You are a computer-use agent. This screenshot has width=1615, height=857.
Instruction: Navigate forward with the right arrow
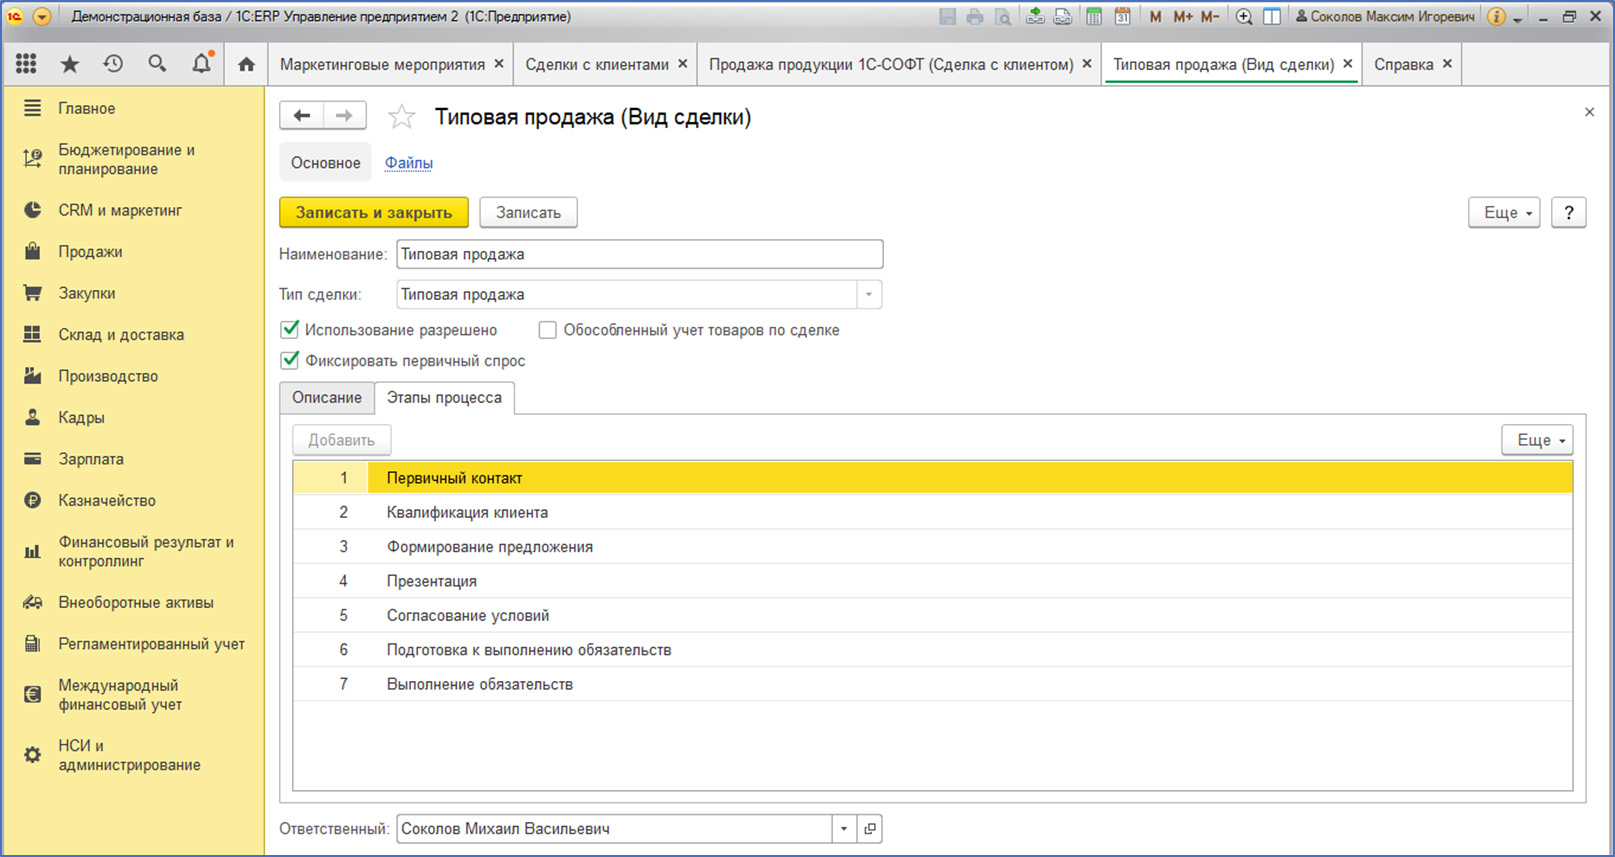pyautogui.click(x=344, y=116)
